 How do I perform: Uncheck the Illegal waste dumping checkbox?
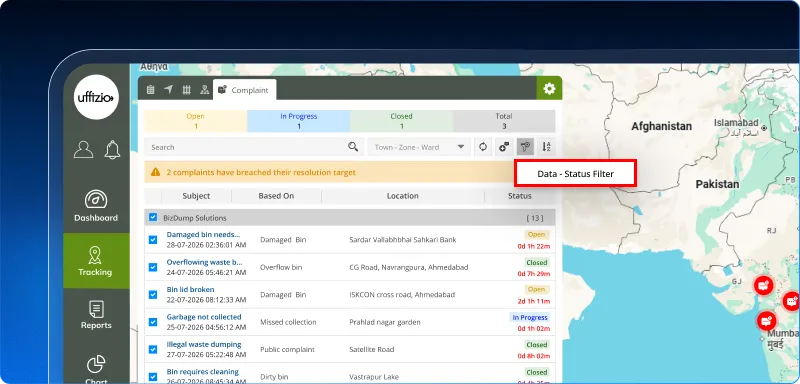153,349
